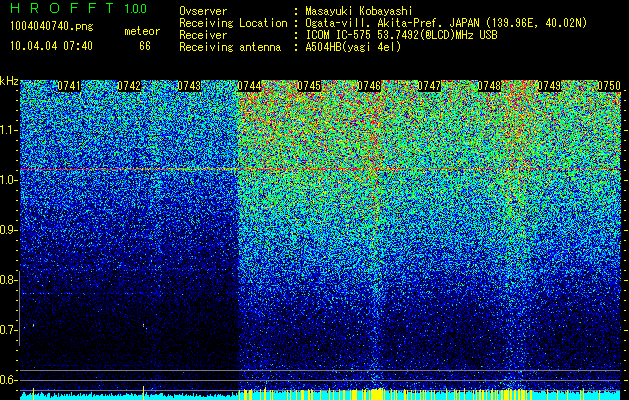Click the 0.8 frequency axis label
Image resolution: width=629 pixels, height=400 pixels.
point(8,280)
